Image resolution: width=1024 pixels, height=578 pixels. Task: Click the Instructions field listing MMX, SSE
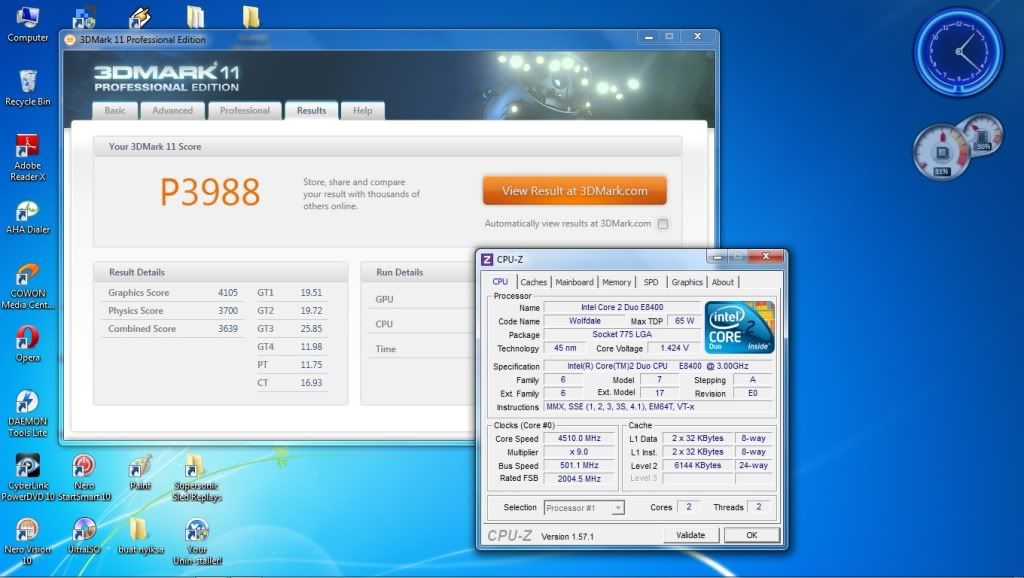[x=658, y=407]
